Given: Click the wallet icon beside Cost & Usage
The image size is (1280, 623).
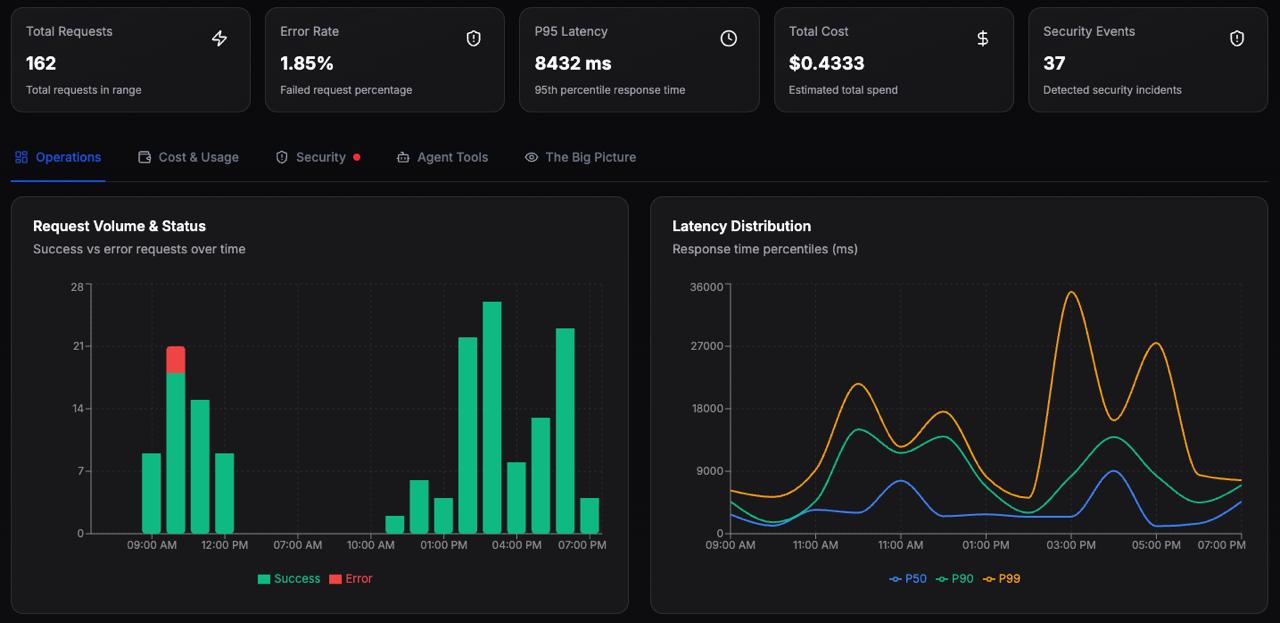Looking at the screenshot, I should click(144, 157).
